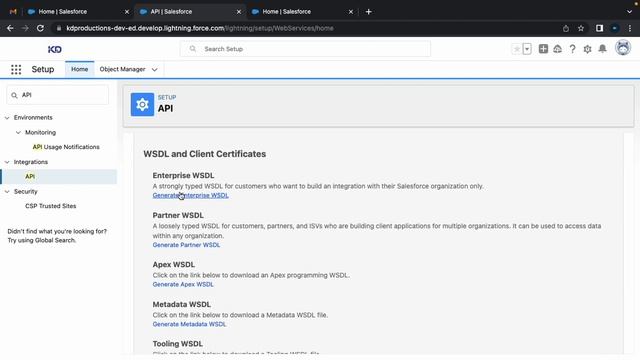Image resolution: width=640 pixels, height=360 pixels.
Task: Click Generate Partner WSDL link
Action: point(186,245)
